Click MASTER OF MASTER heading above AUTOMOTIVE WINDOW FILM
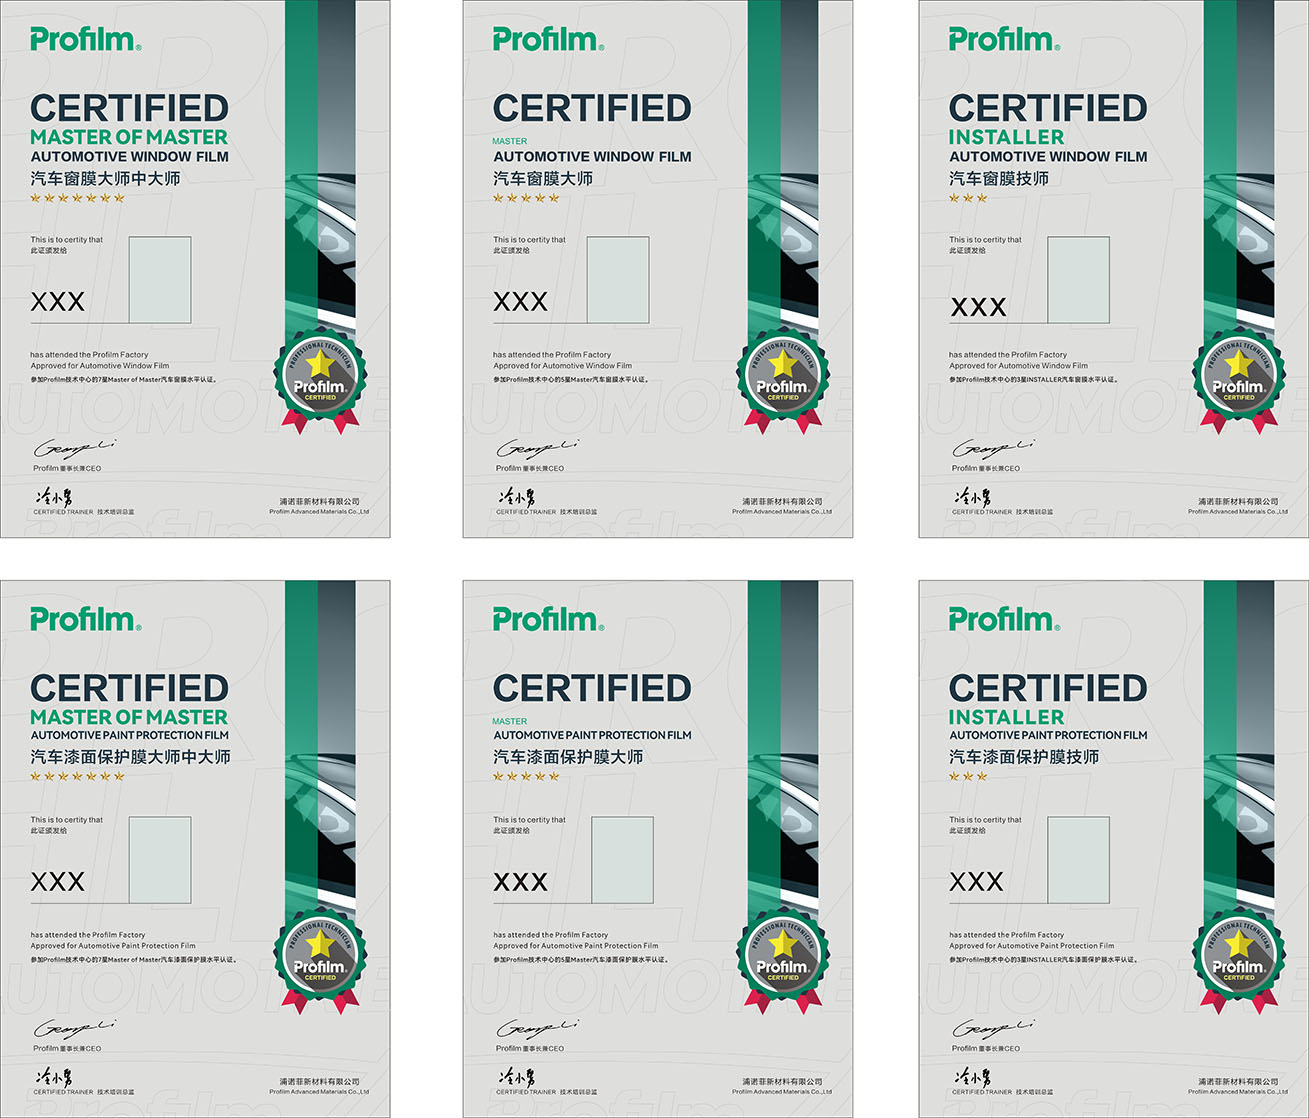 [x=129, y=137]
